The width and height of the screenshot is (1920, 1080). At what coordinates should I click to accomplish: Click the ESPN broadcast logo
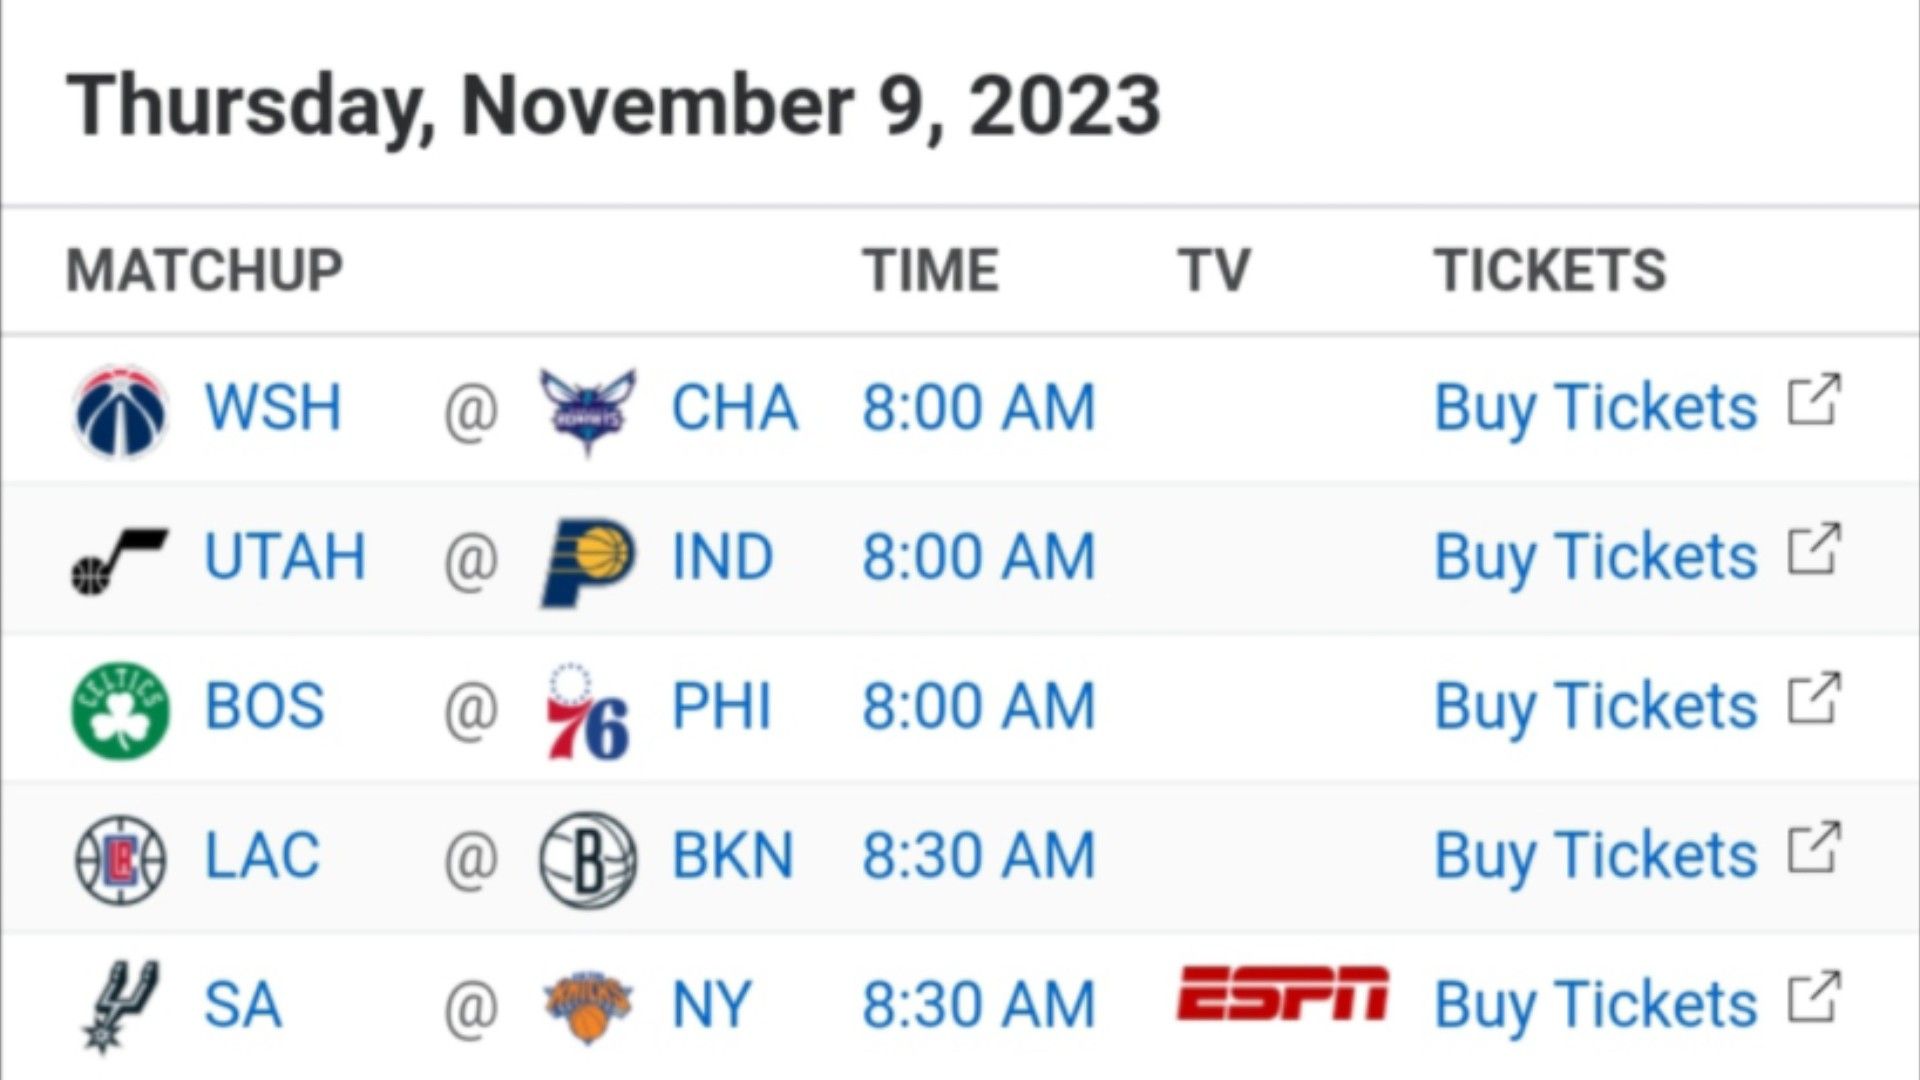pyautogui.click(x=1283, y=993)
